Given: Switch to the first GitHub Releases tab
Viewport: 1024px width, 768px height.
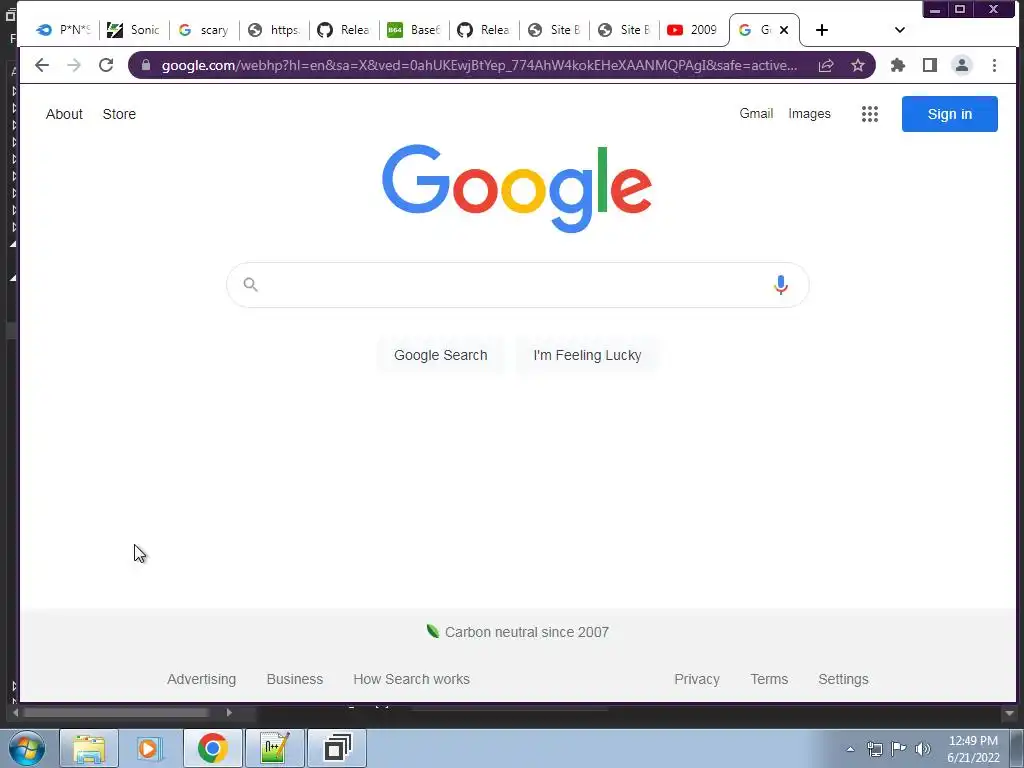Looking at the screenshot, I should click(x=345, y=30).
